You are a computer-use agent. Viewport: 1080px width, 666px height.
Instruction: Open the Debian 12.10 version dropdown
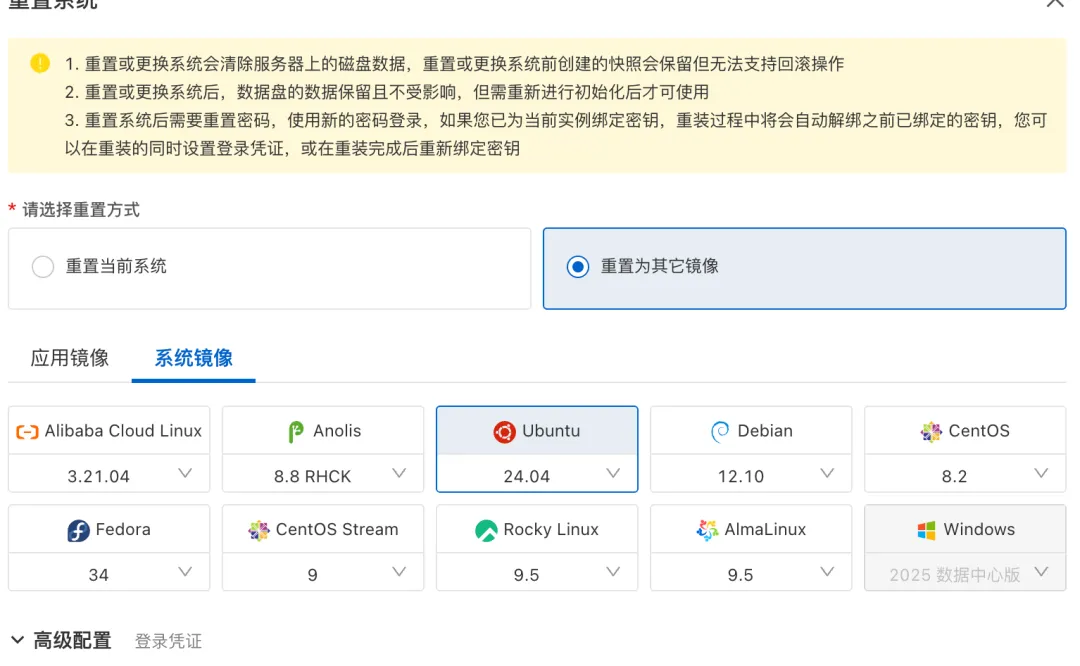click(x=827, y=474)
